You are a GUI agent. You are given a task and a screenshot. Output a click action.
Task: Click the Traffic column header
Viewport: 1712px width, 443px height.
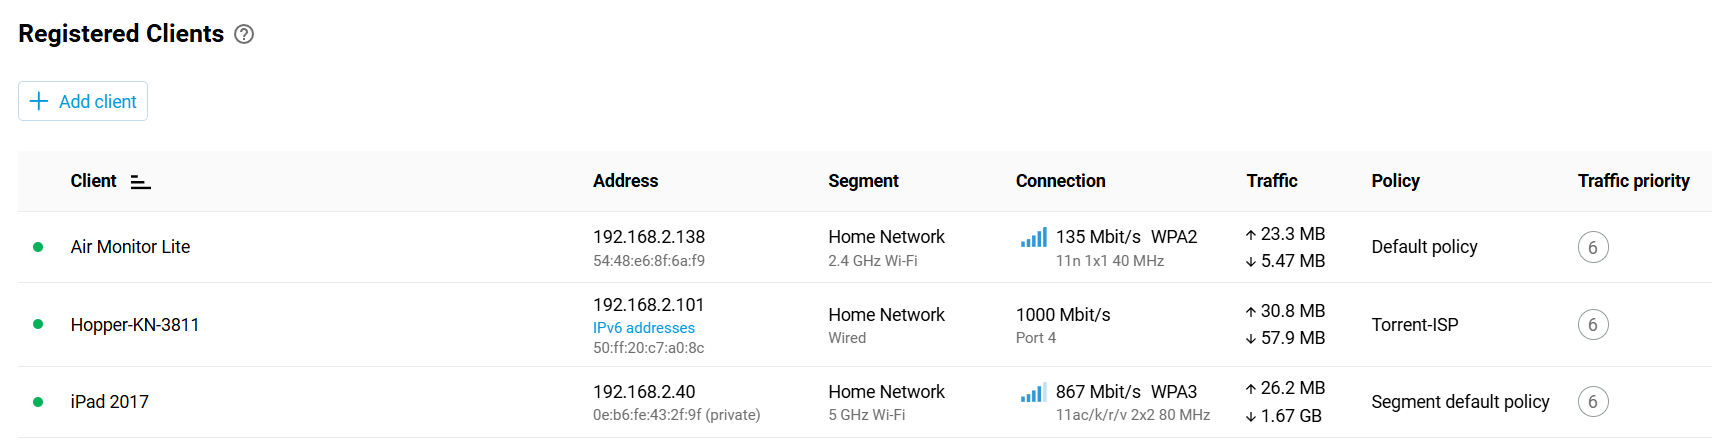pos(1271,181)
